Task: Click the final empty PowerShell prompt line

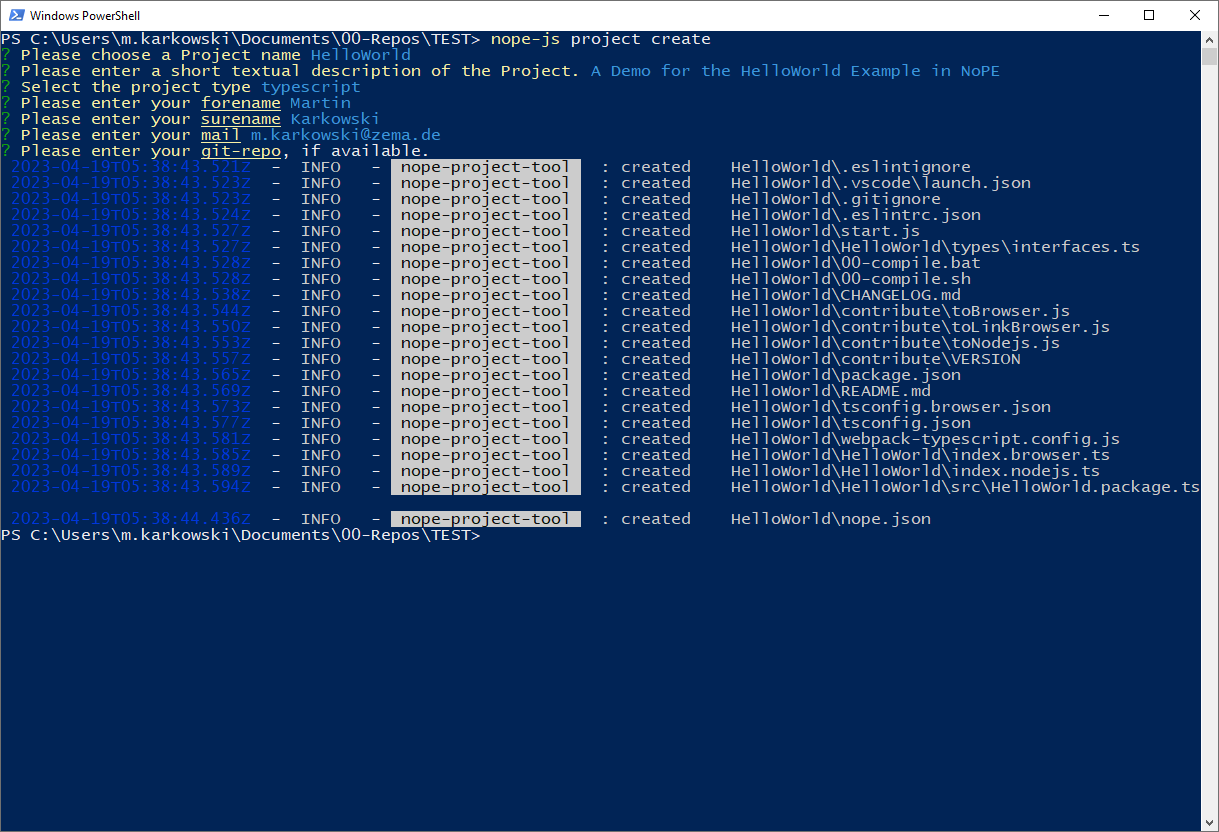Action: (240, 535)
